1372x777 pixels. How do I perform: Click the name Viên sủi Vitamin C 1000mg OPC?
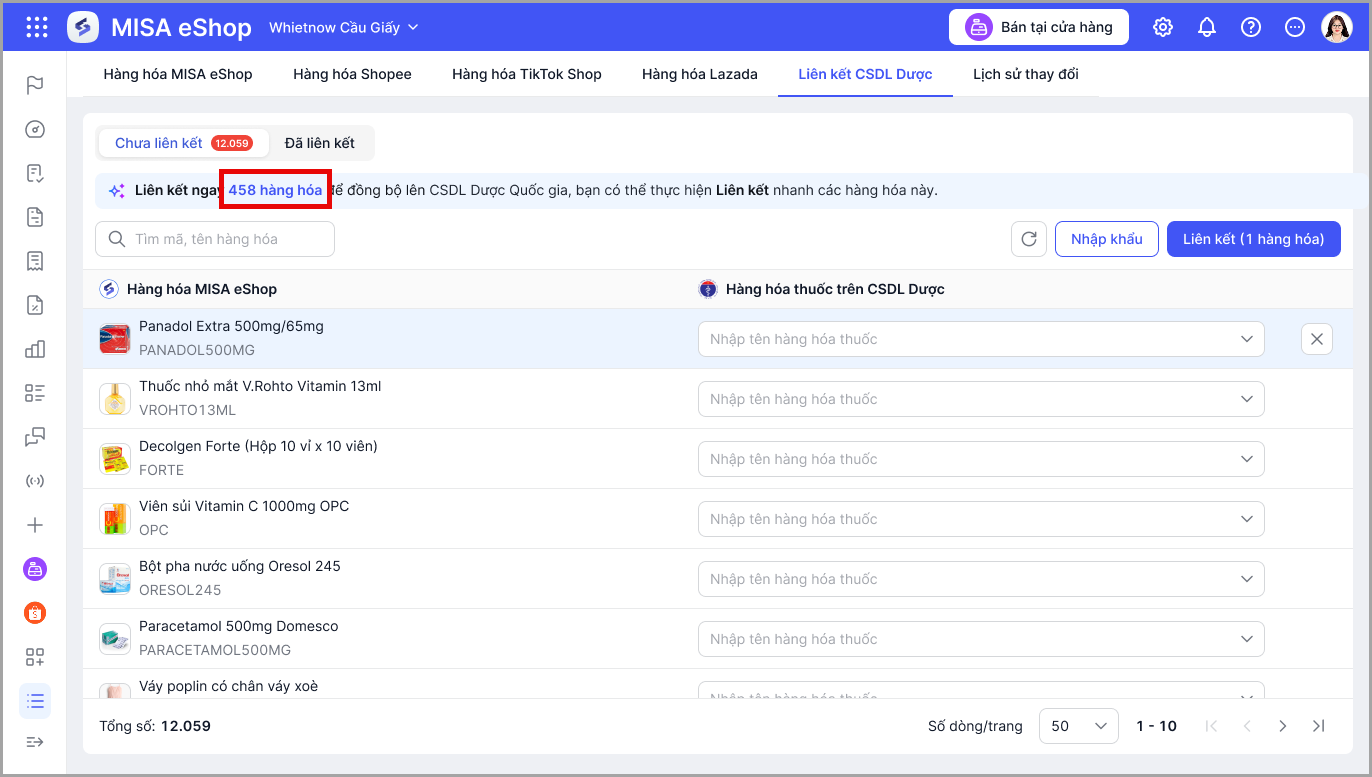[244, 506]
